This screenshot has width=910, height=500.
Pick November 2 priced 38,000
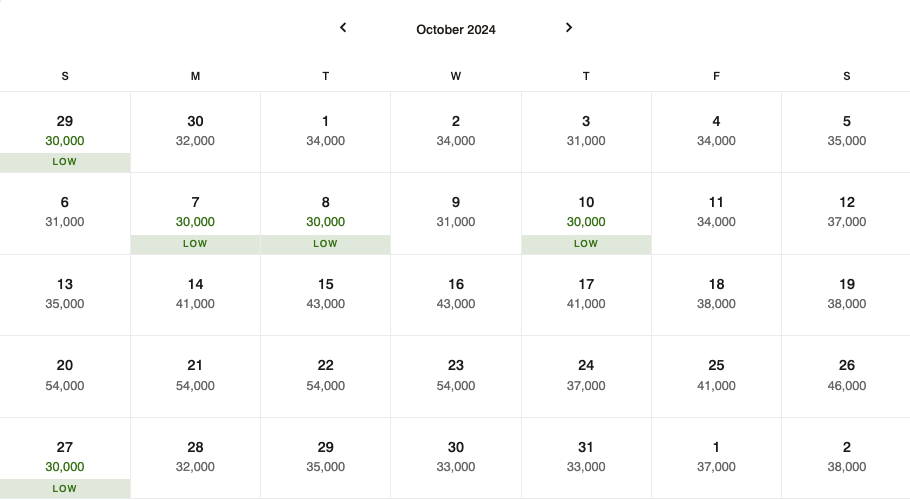click(846, 458)
